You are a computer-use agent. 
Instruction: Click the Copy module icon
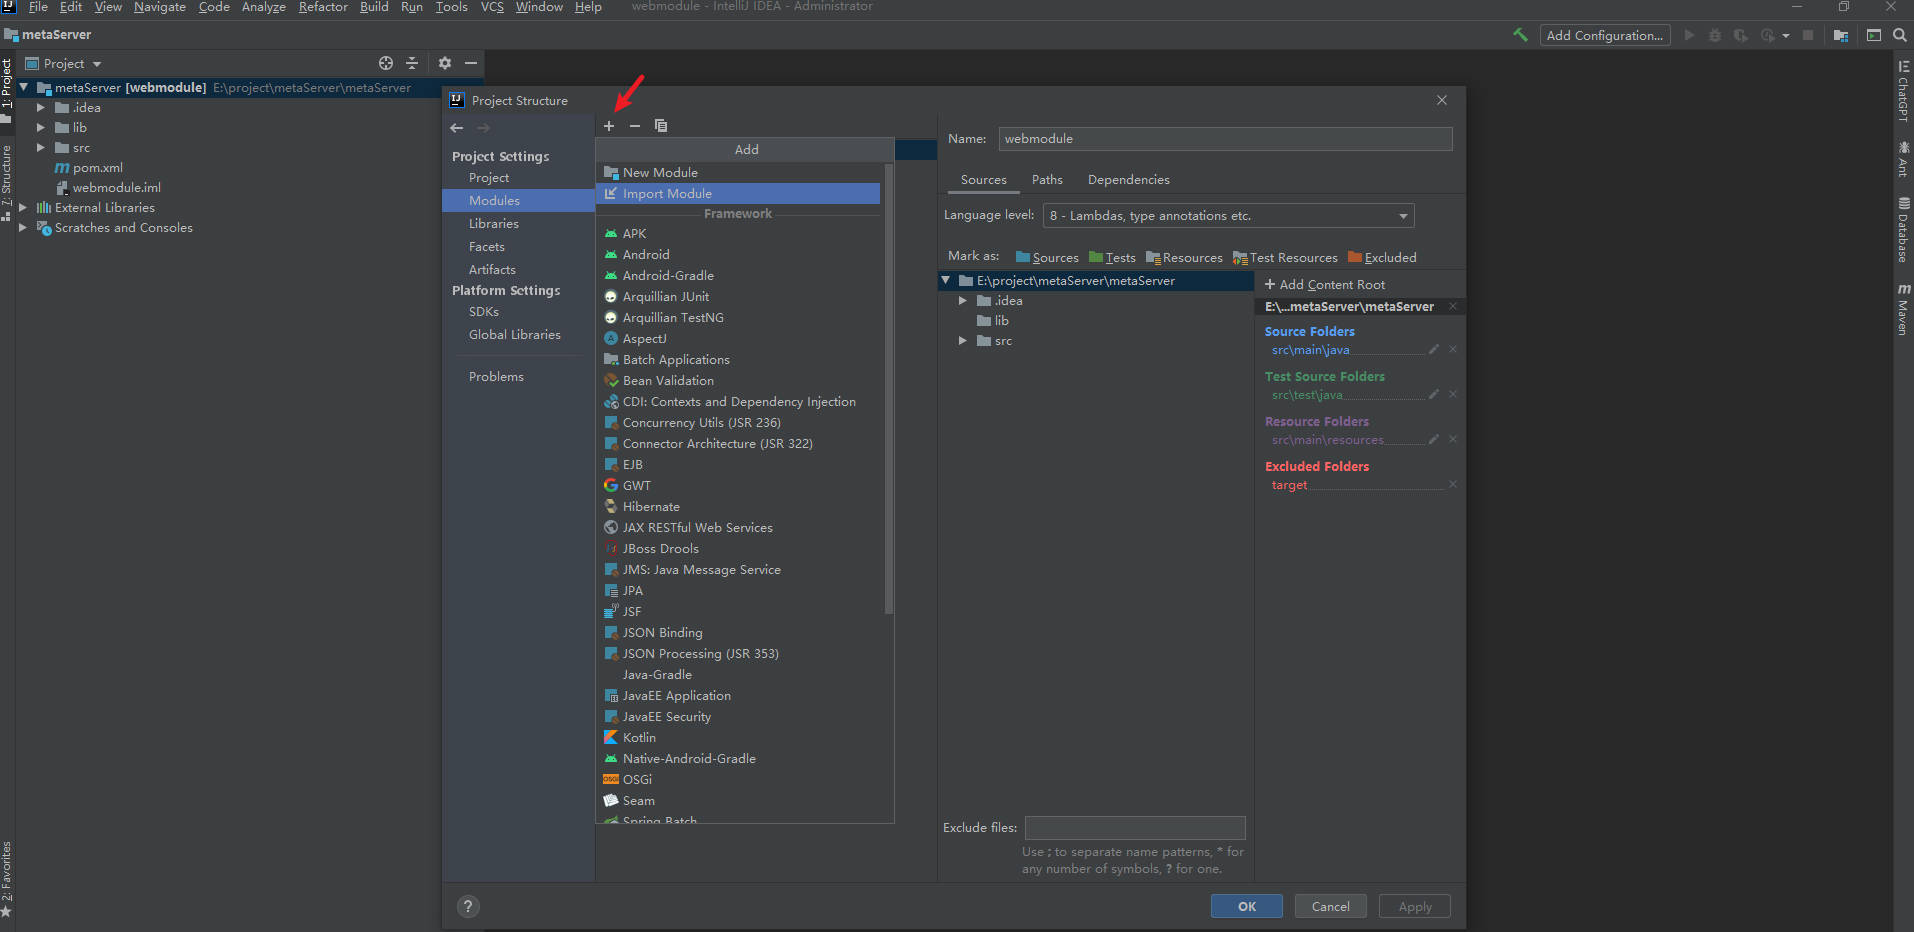click(660, 126)
